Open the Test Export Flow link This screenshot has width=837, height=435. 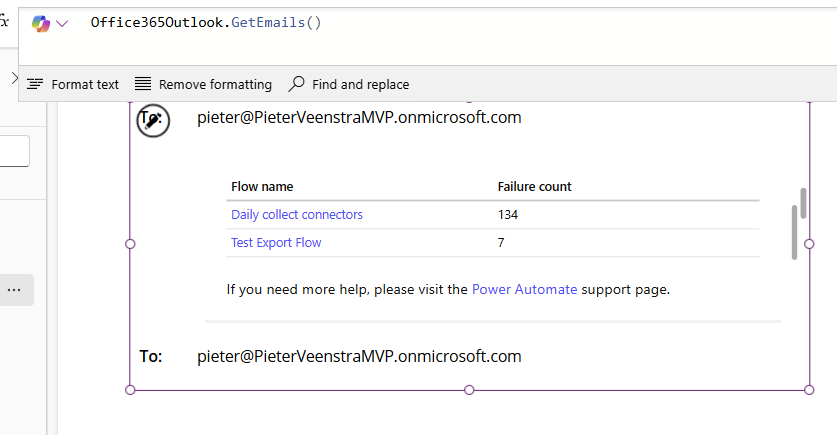[276, 242]
